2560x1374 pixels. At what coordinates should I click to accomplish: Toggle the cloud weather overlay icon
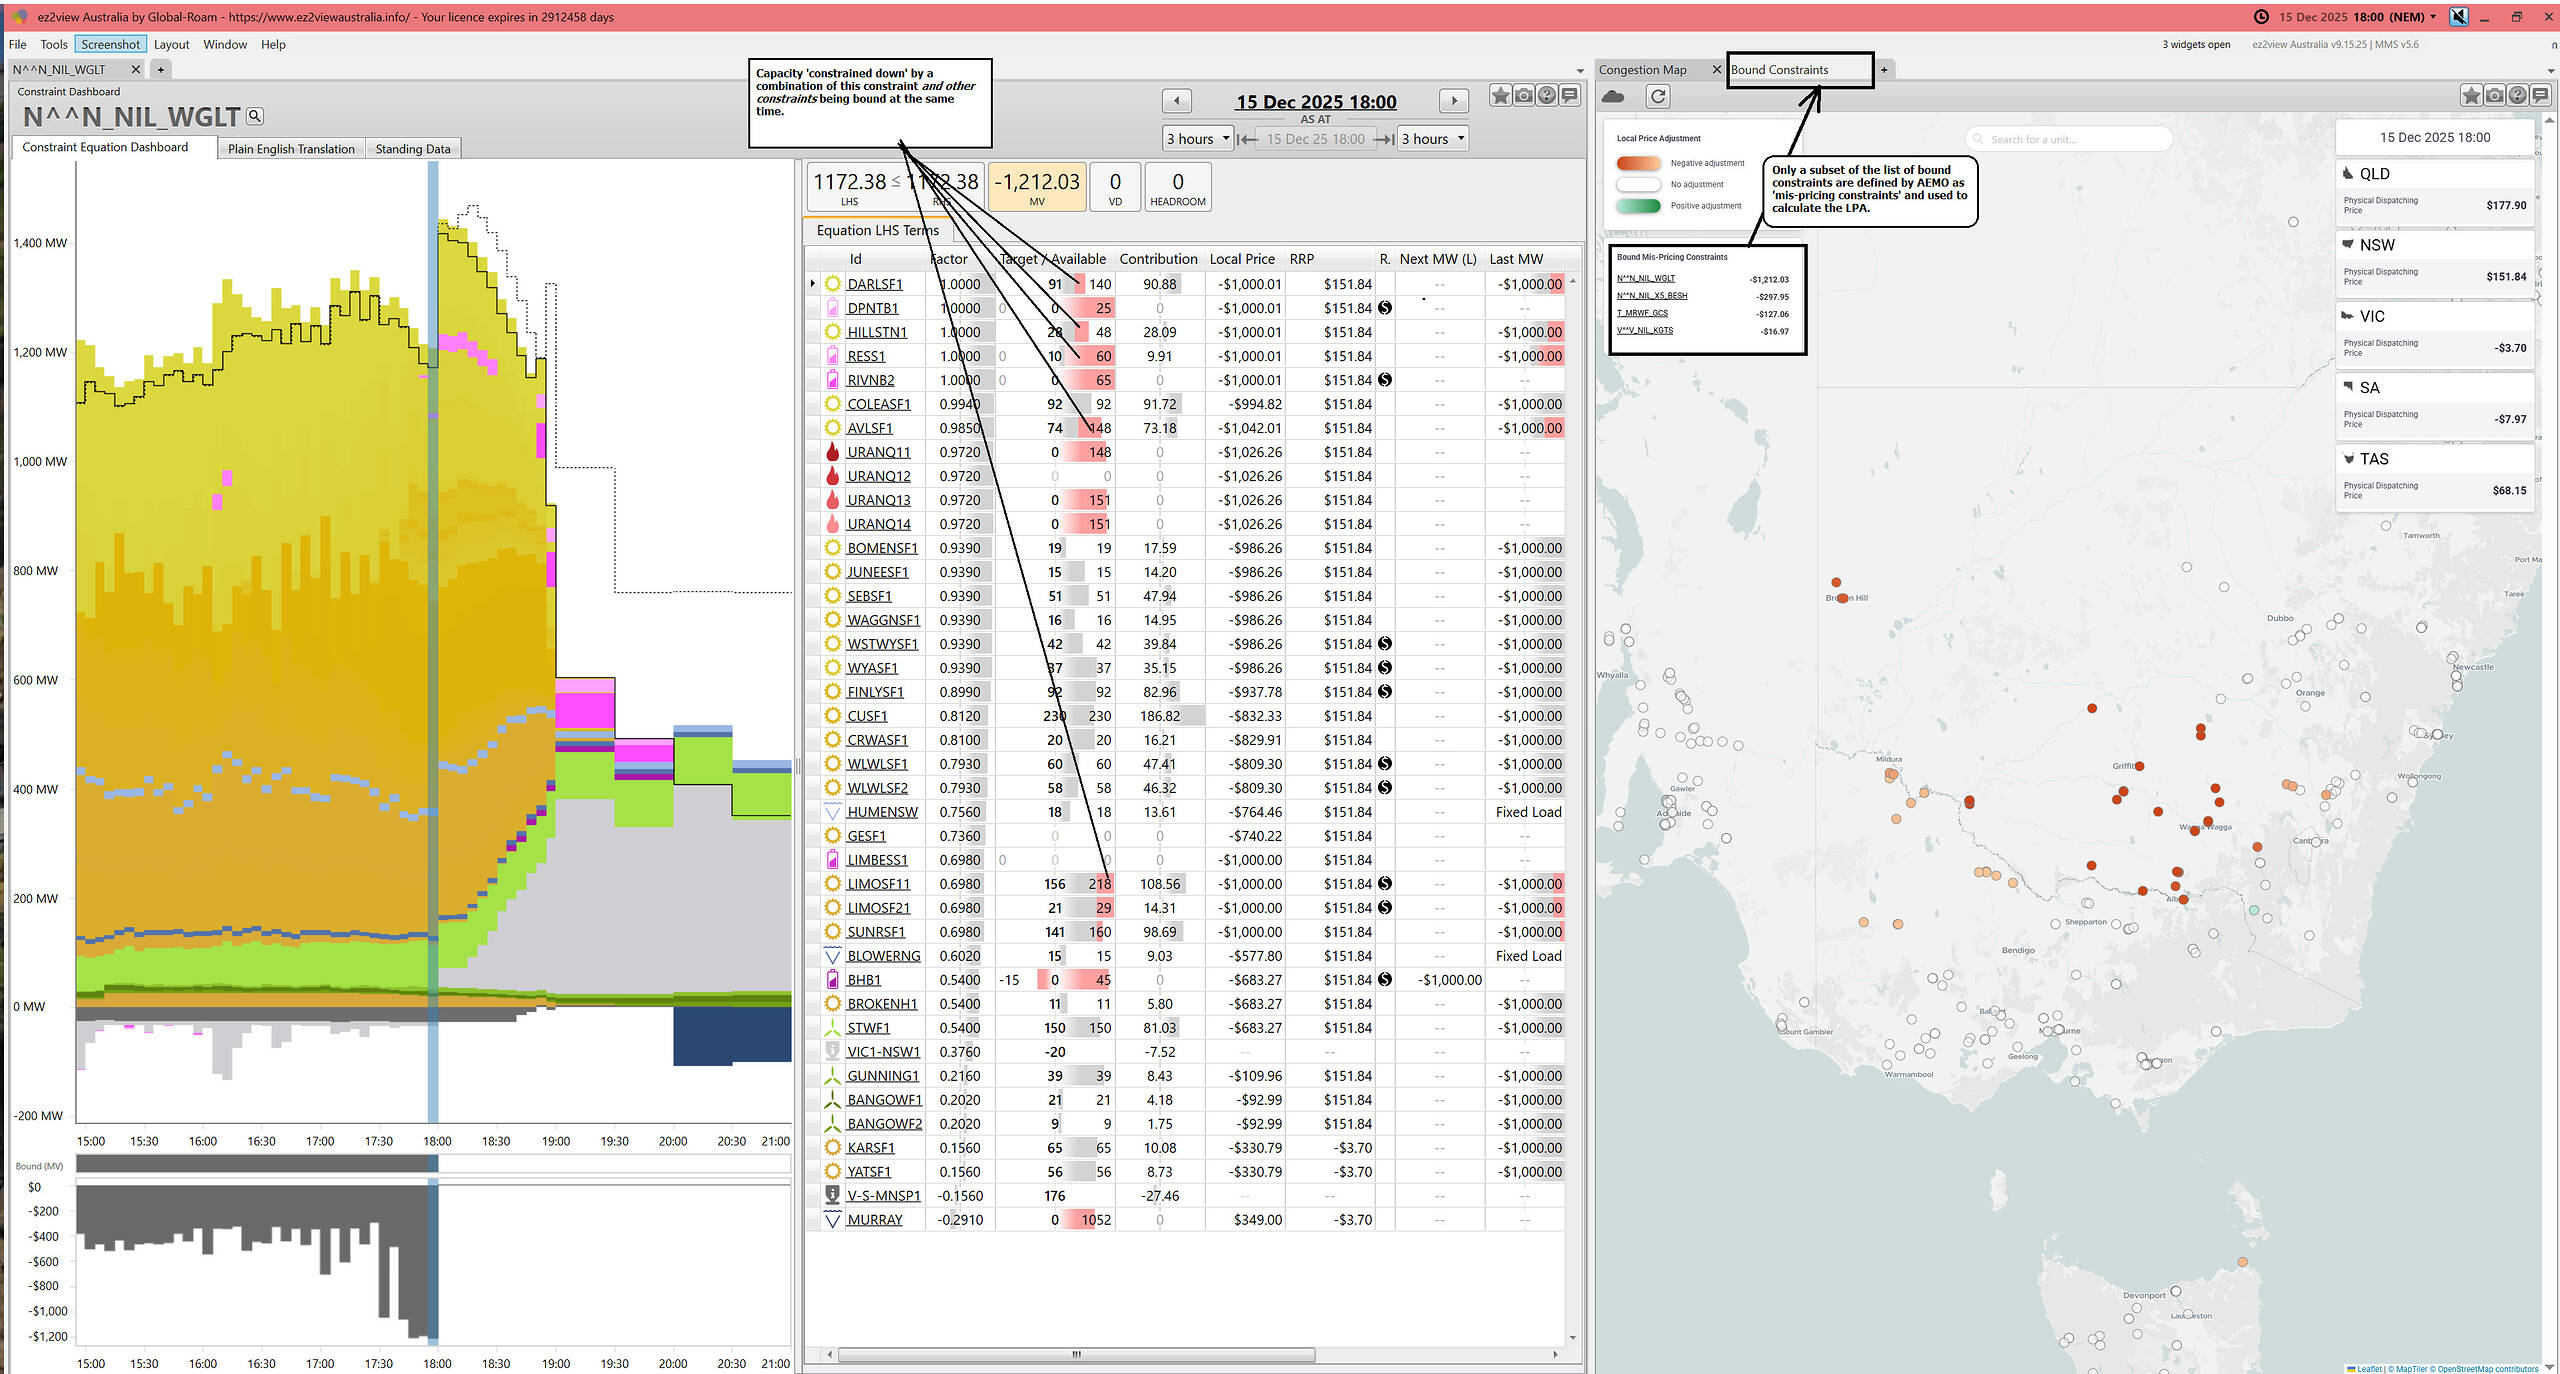coord(1613,96)
